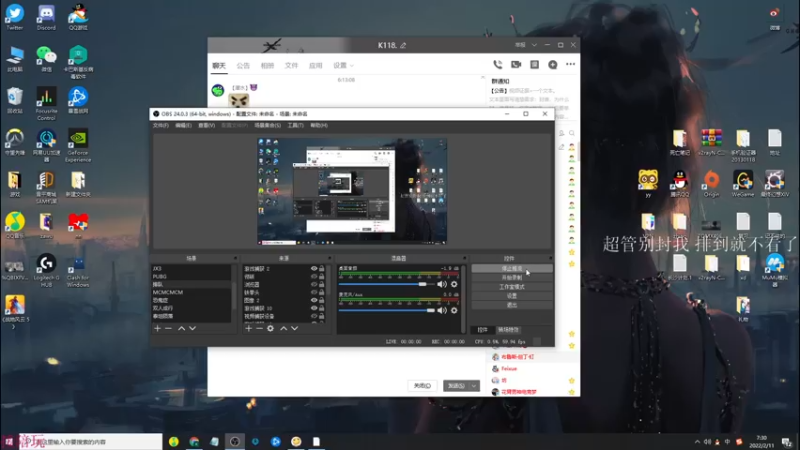Add a new source with the plus icon

coord(248,329)
